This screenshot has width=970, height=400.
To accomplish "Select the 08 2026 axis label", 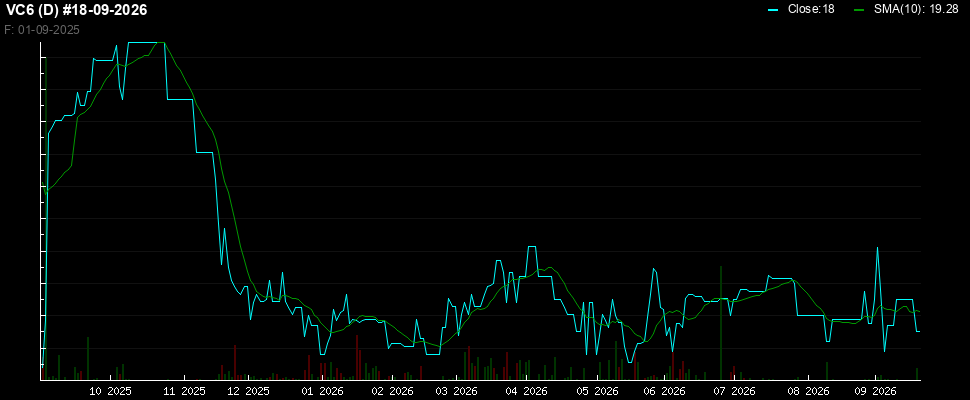I will coord(808,391).
